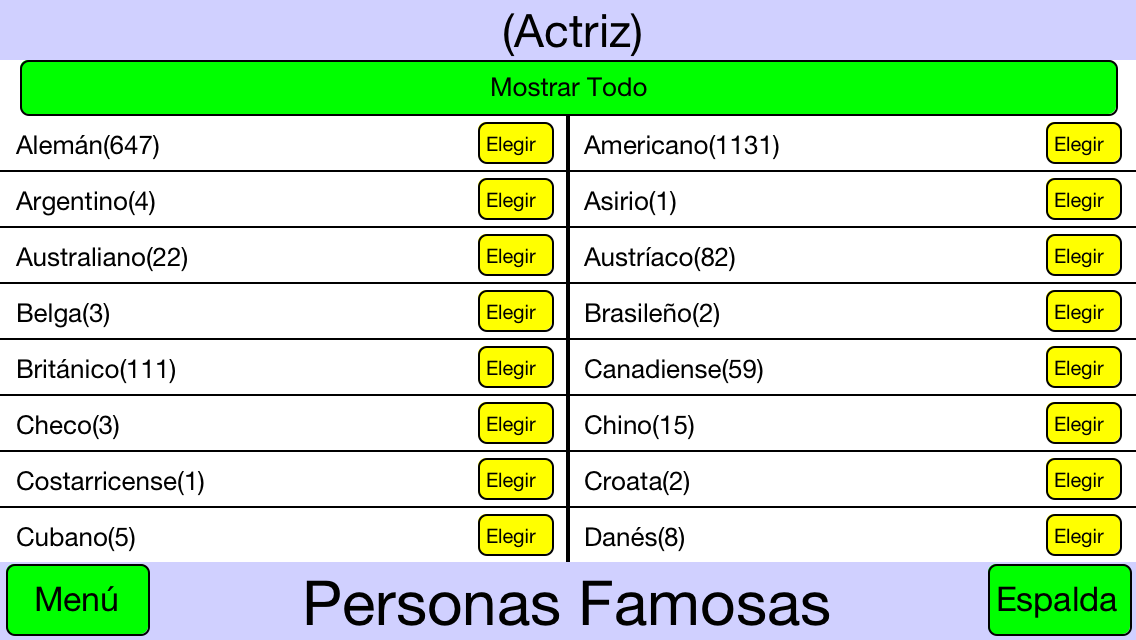The image size is (1136, 640).
Task: Choose the Asirio(1) Elegir button
Action: (x=1084, y=199)
